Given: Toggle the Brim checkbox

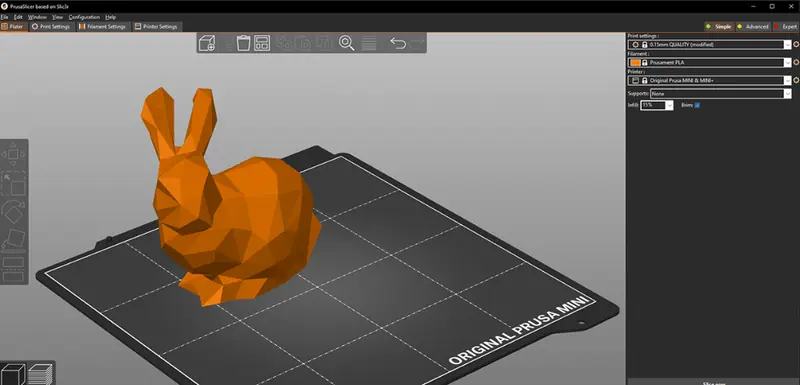Looking at the screenshot, I should [697, 105].
